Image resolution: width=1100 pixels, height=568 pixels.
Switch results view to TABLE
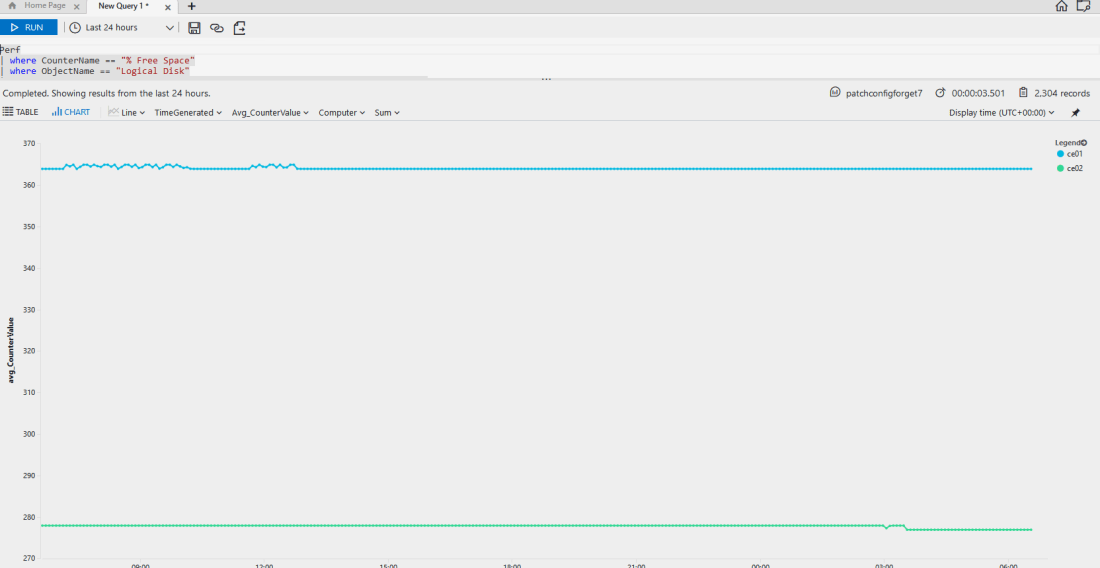[20, 112]
